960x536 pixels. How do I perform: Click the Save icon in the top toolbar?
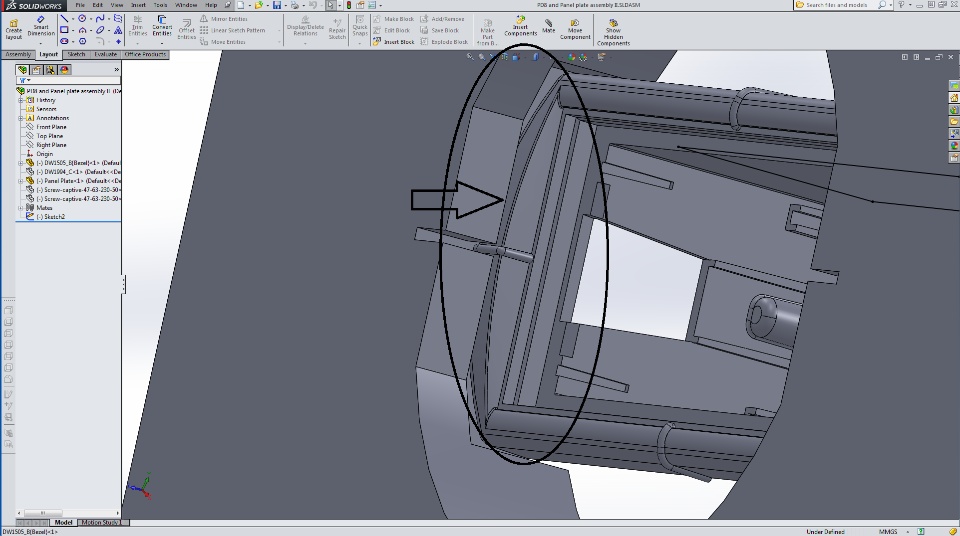pyautogui.click(x=277, y=5)
